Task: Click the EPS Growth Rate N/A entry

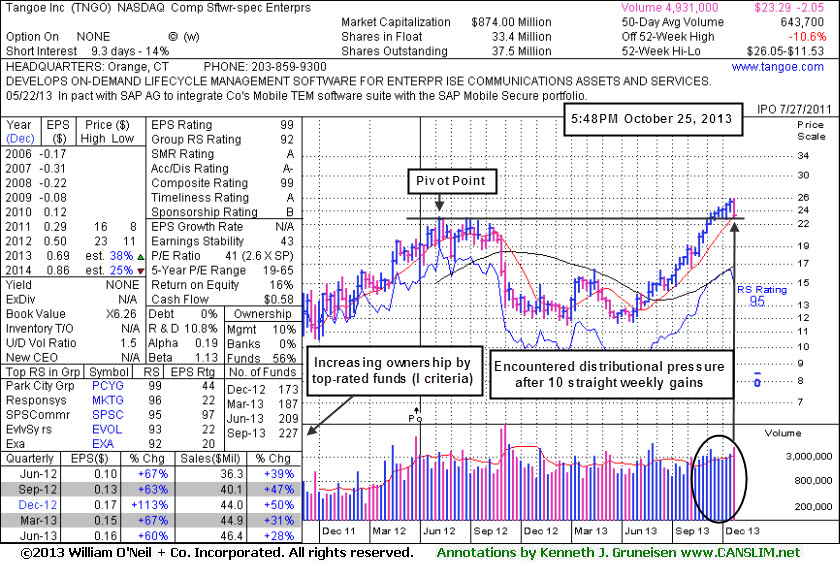Action: 222,227
